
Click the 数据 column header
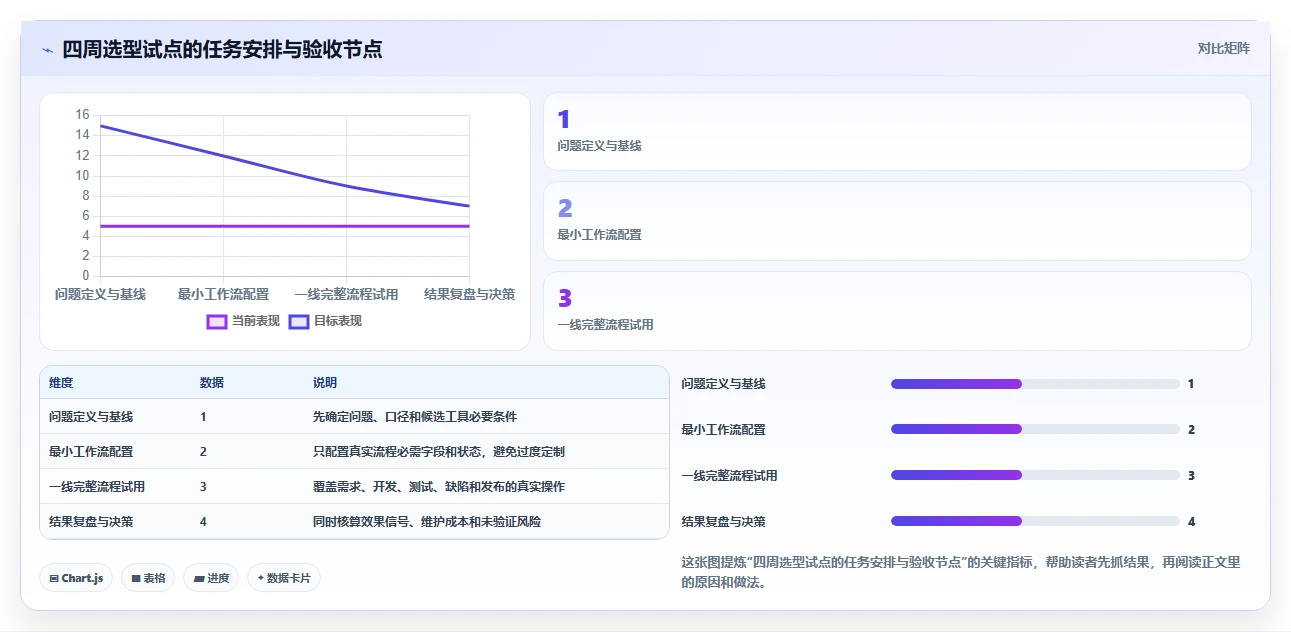212,383
